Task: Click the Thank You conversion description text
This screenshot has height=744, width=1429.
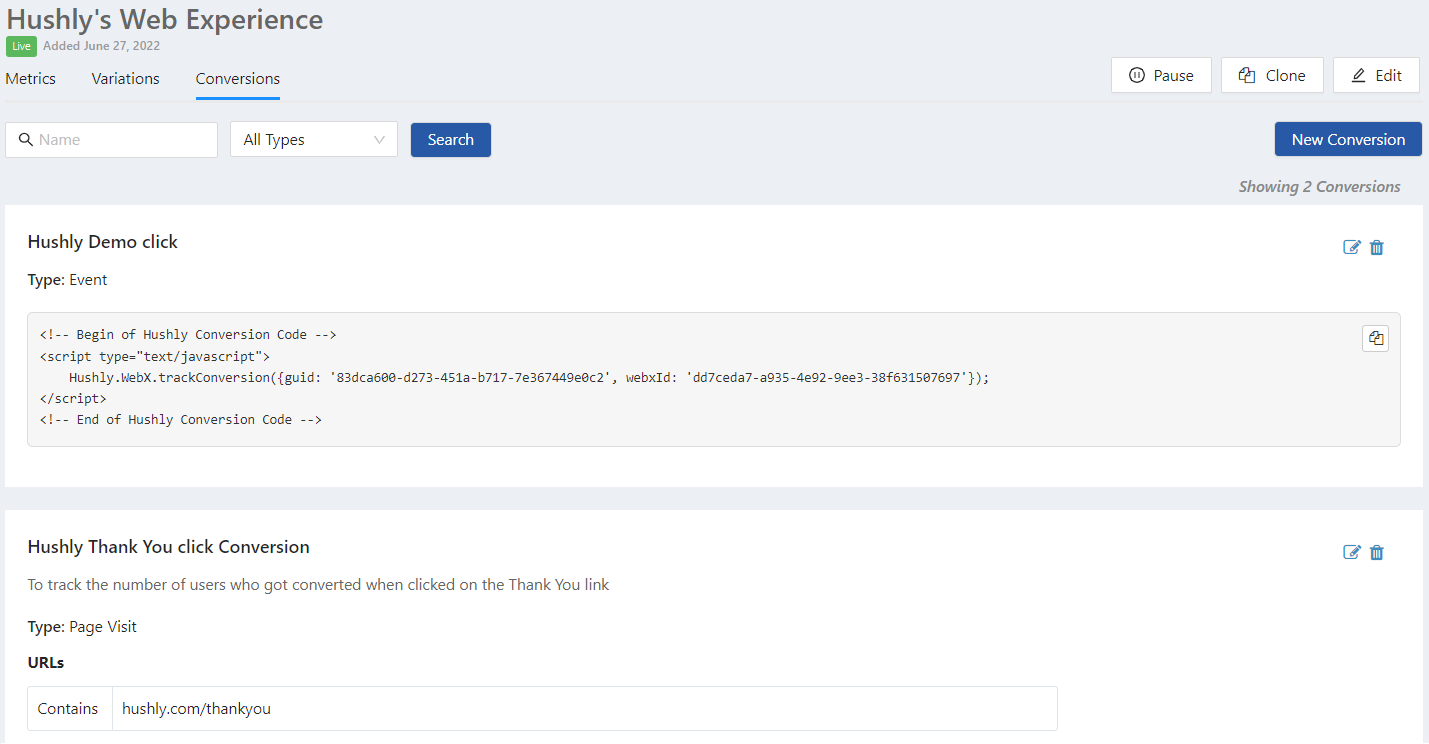Action: point(318,585)
